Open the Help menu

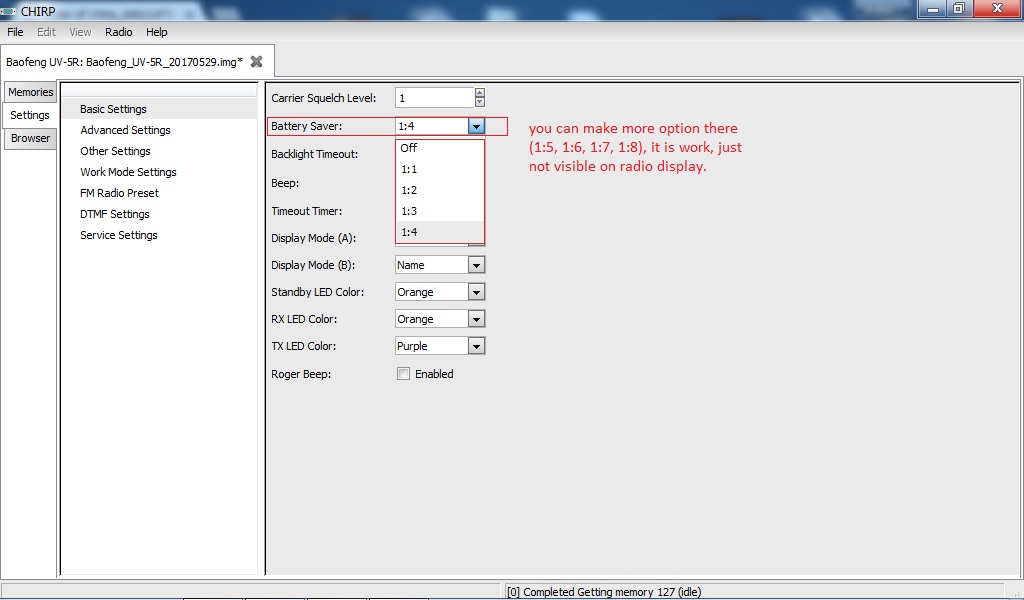[156, 32]
